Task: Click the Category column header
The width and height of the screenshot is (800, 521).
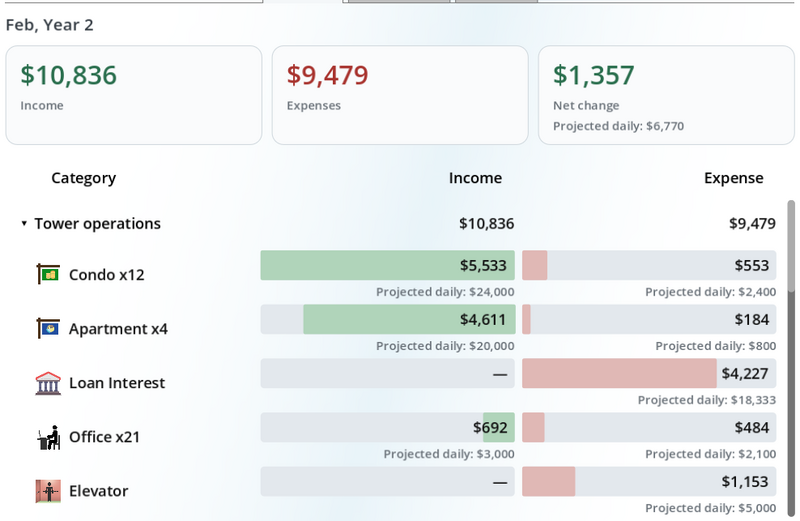Action: (84, 178)
